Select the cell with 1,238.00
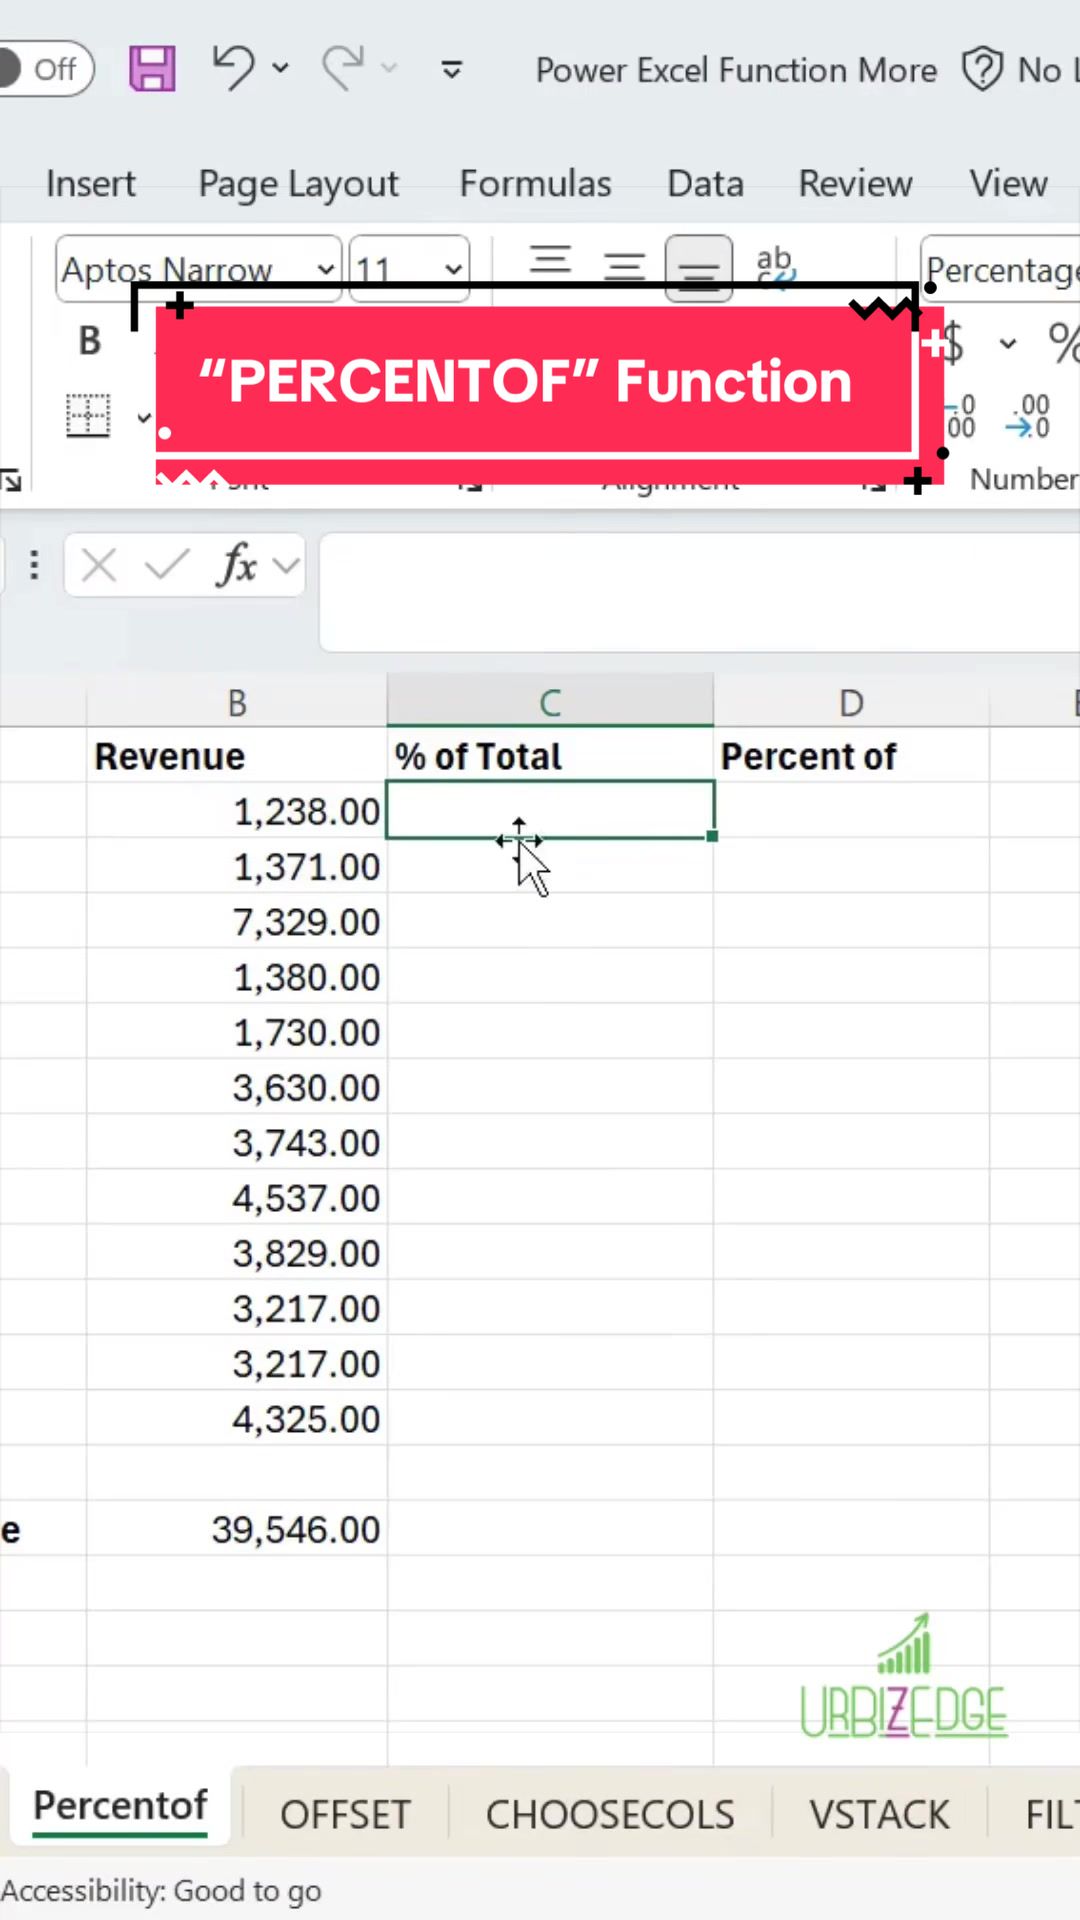 point(237,812)
